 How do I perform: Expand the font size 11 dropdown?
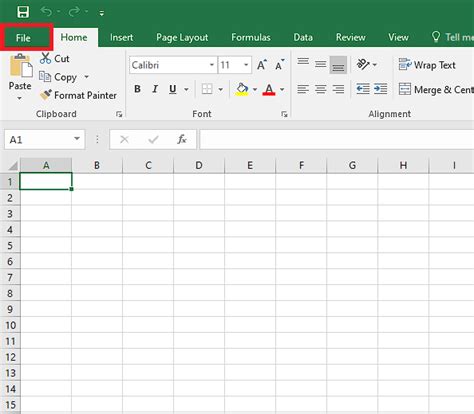pyautogui.click(x=246, y=65)
